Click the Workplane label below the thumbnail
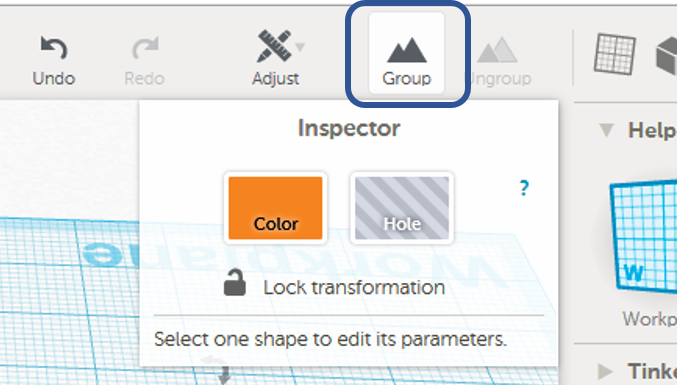This screenshot has height=385, width=677. click(x=649, y=319)
